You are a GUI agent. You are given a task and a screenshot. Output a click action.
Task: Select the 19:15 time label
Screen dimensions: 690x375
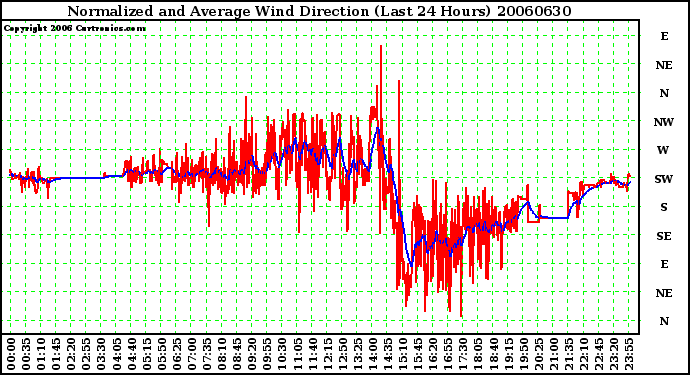(507, 354)
